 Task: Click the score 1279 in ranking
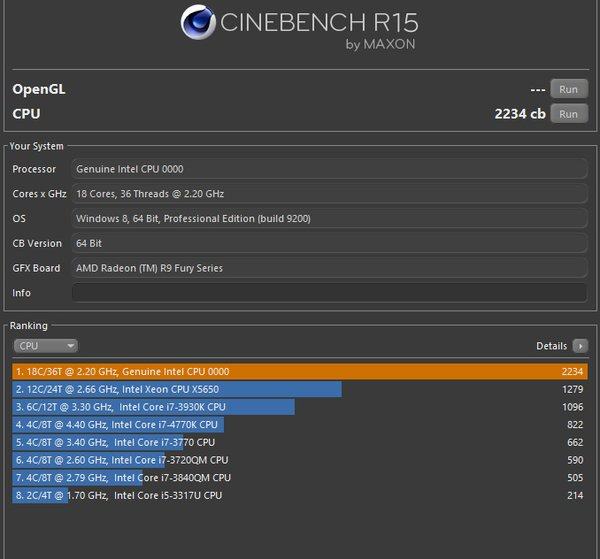click(572, 389)
